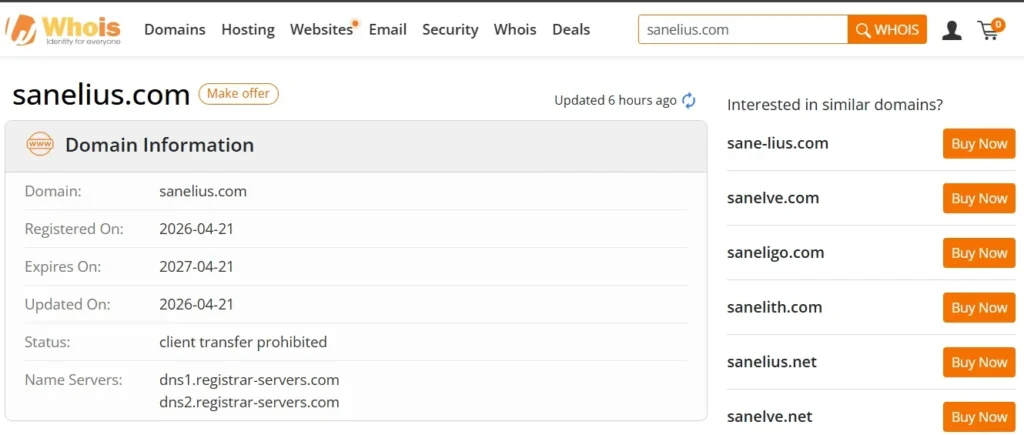
Task: Click the orange WHOIS search button
Action: tap(887, 29)
